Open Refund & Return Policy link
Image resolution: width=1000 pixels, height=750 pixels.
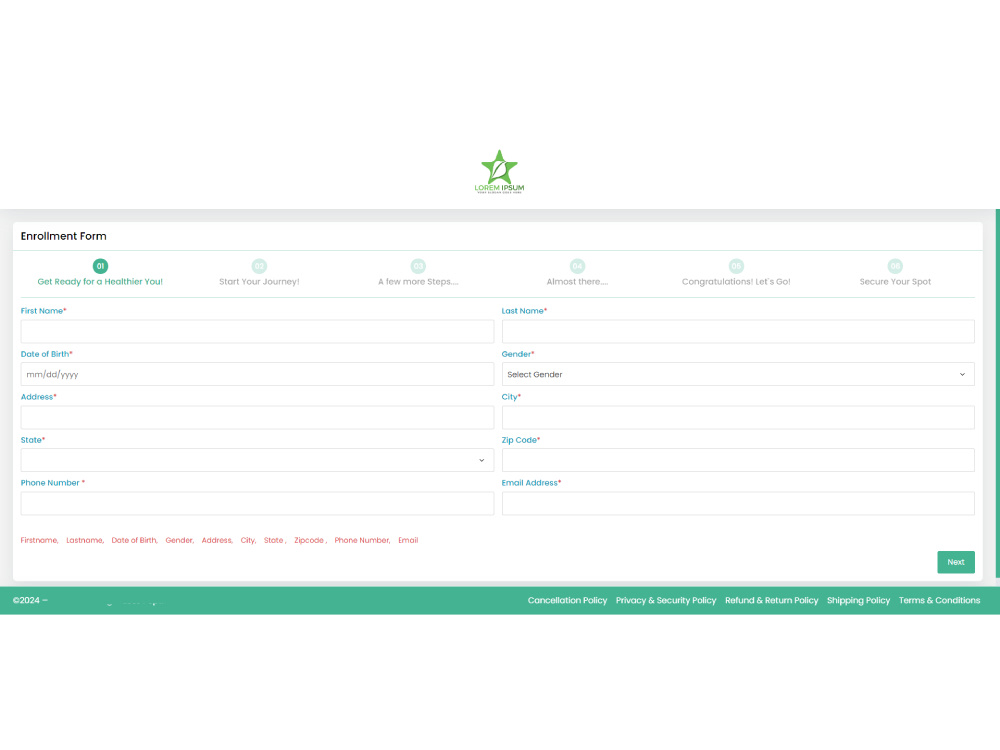point(771,600)
